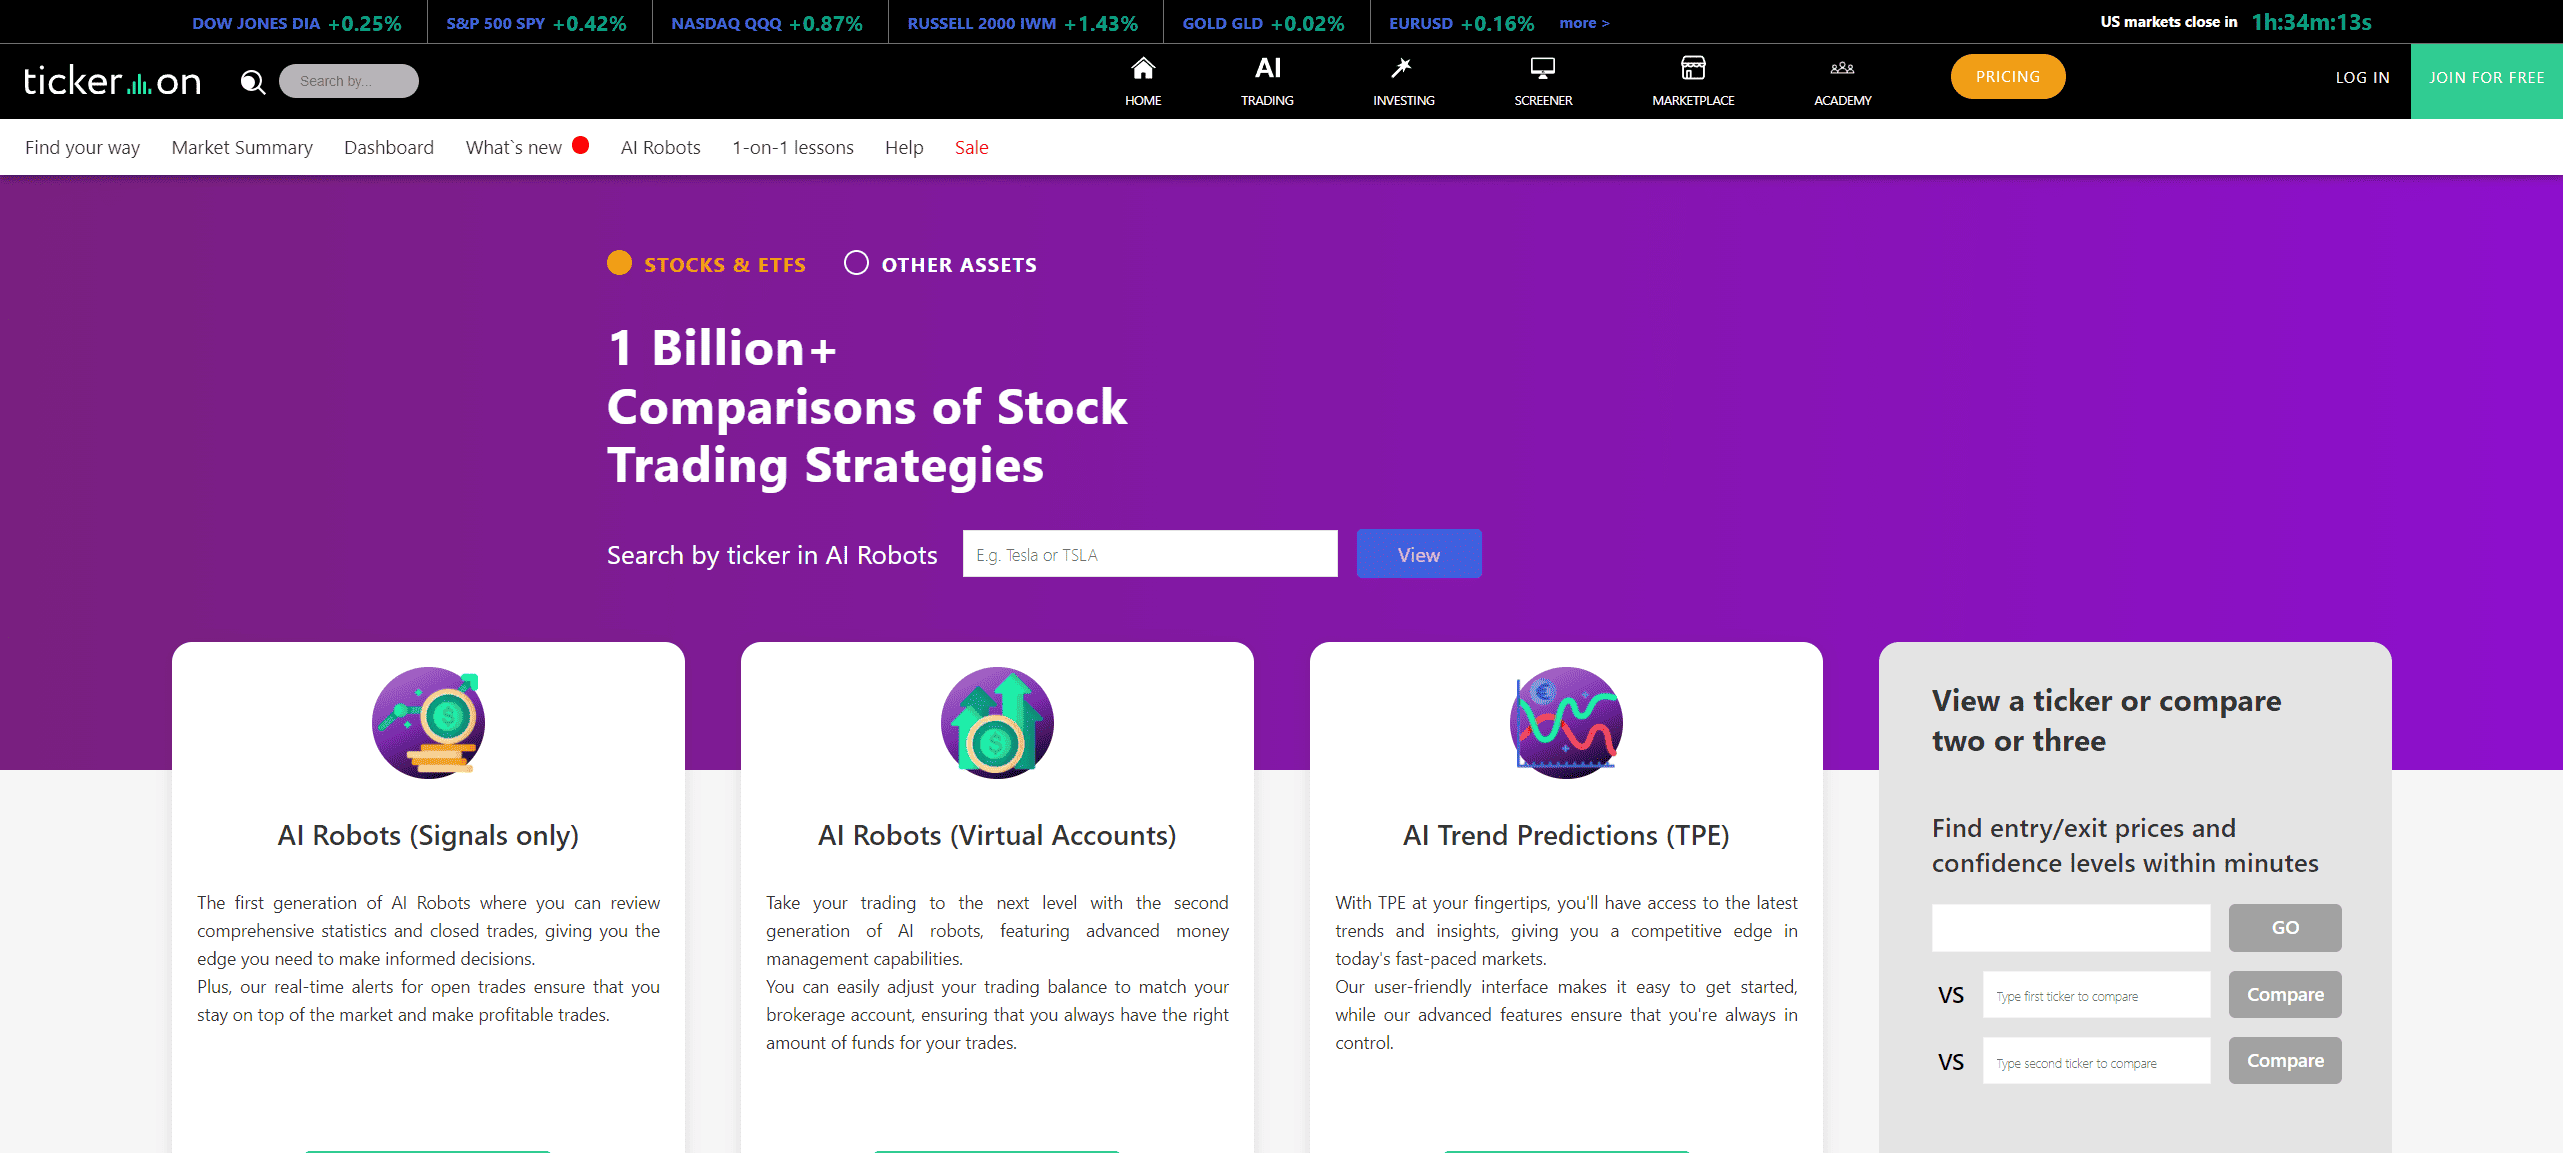This screenshot has width=2563, height=1153.
Task: Open the AI Robots menu item
Action: coord(660,148)
